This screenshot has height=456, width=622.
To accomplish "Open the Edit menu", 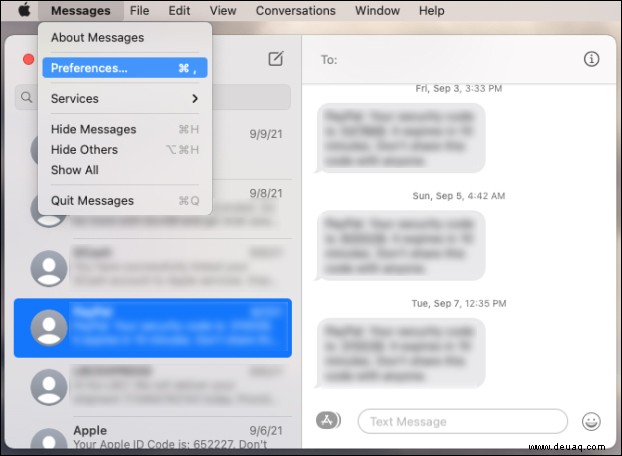I will tap(179, 11).
